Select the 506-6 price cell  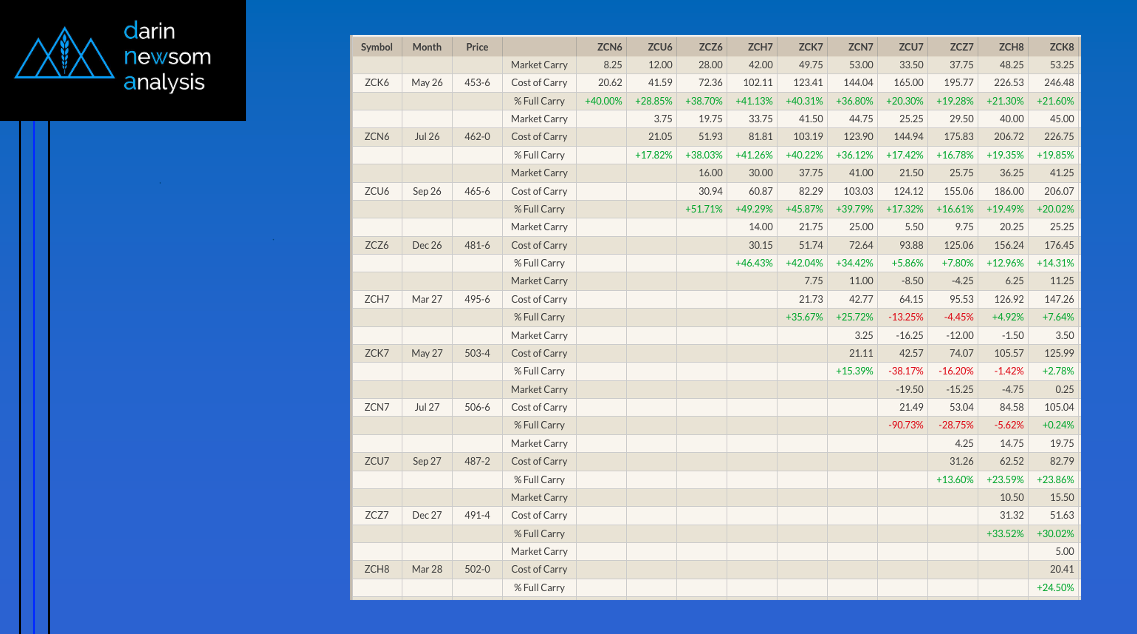click(x=477, y=407)
